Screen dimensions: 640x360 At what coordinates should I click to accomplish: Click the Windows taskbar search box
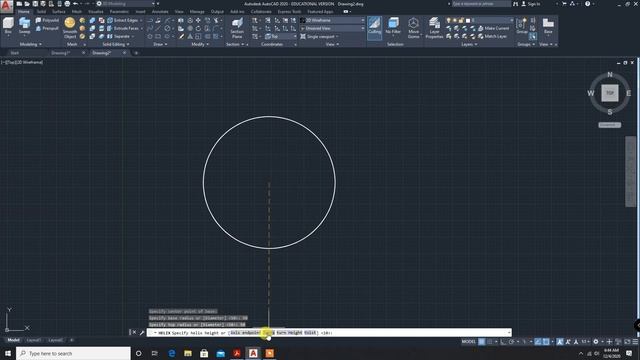pos(73,353)
